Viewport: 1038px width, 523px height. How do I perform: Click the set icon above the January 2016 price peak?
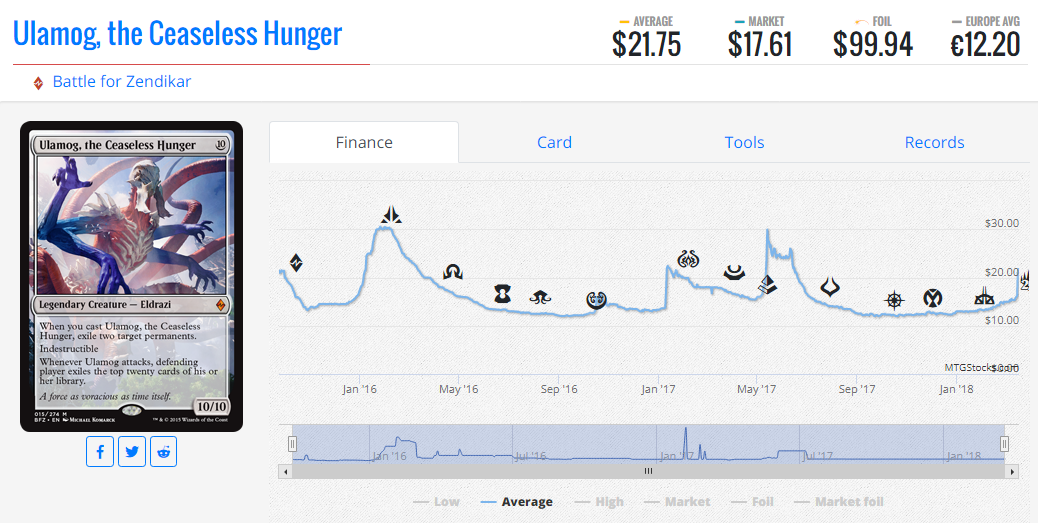[391, 213]
